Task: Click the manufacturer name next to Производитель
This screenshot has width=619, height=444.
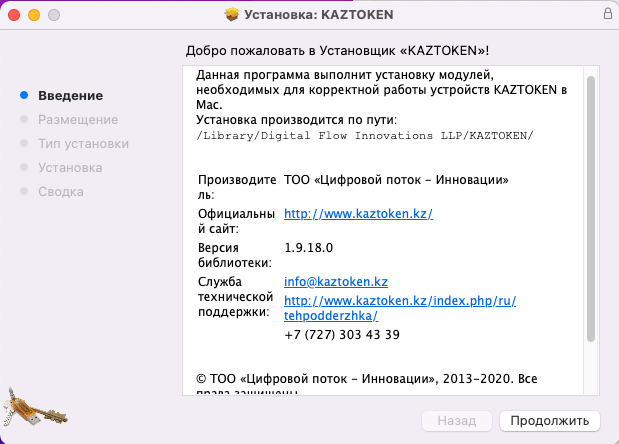Action: (x=396, y=180)
